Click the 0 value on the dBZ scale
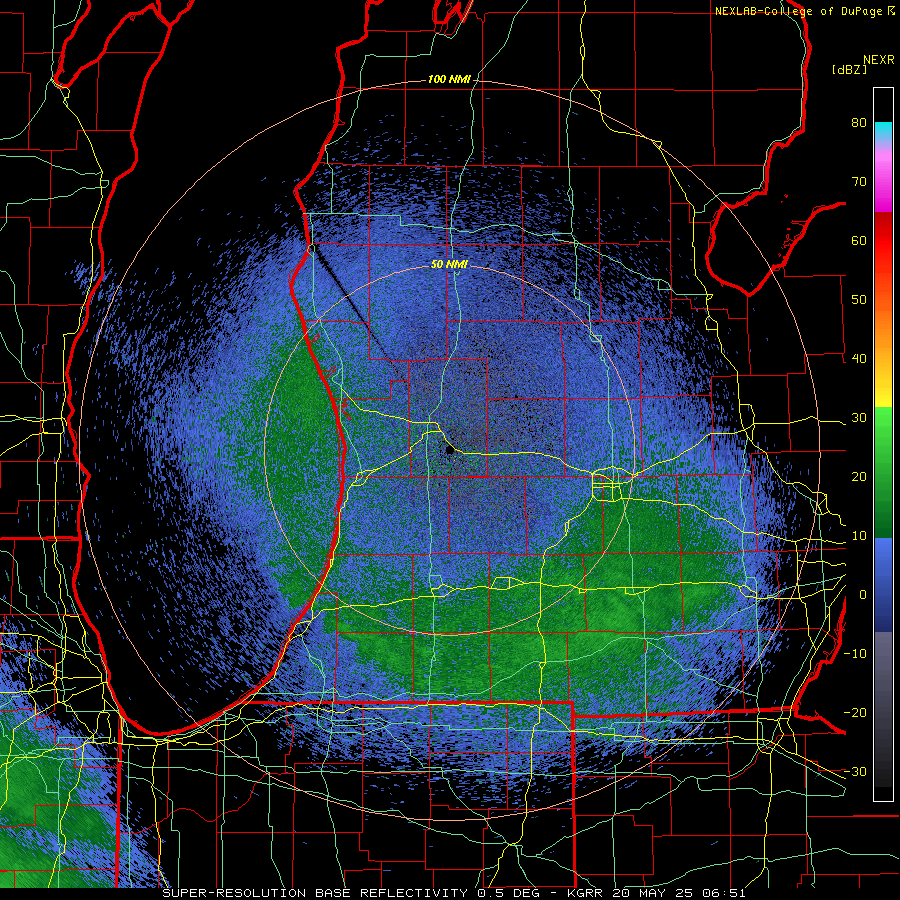Viewport: 900px width, 900px height. [863, 595]
